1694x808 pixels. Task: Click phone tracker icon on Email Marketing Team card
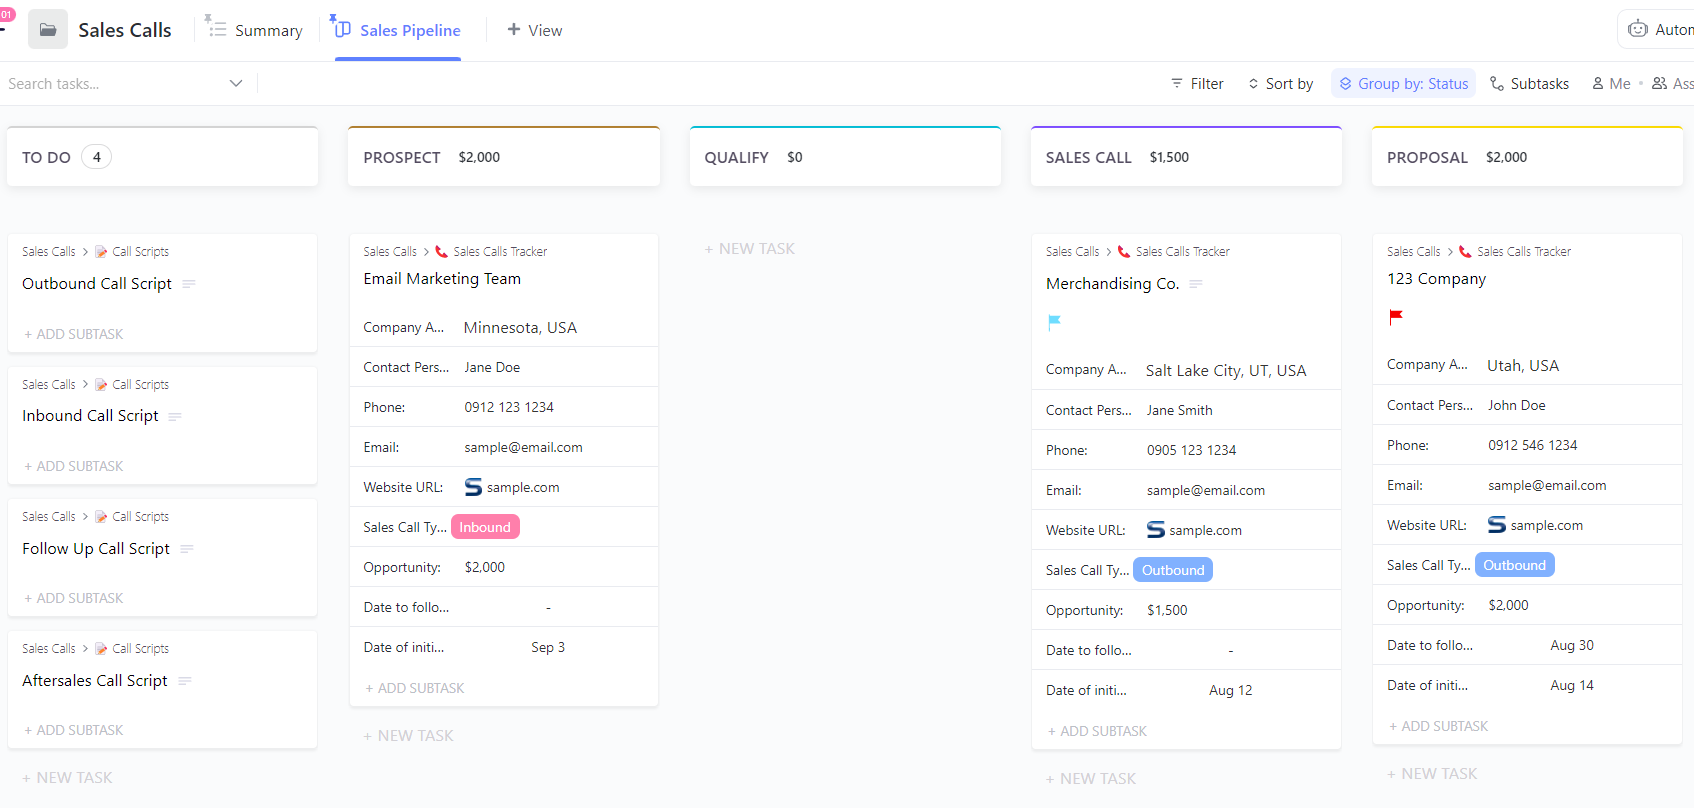[x=442, y=252]
